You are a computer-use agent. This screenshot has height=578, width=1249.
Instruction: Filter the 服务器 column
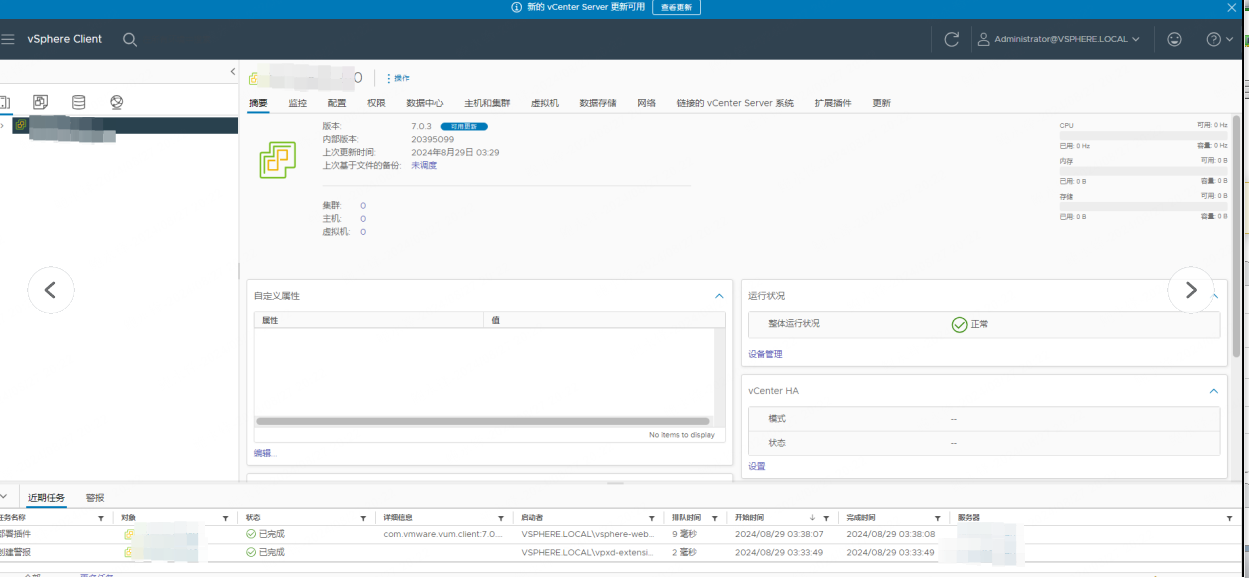coord(1230,518)
